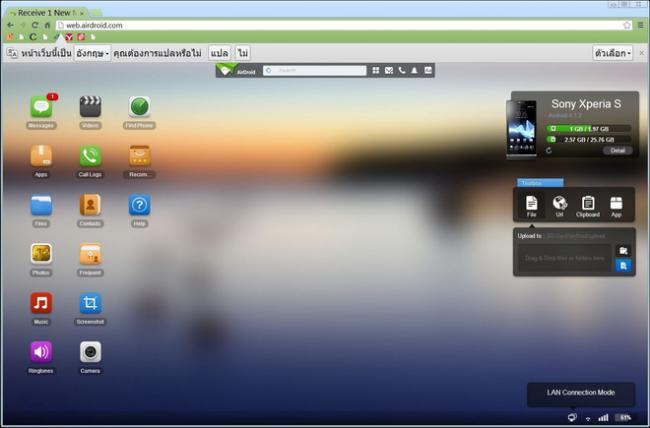Open the Screenshot crop icon

click(x=90, y=303)
